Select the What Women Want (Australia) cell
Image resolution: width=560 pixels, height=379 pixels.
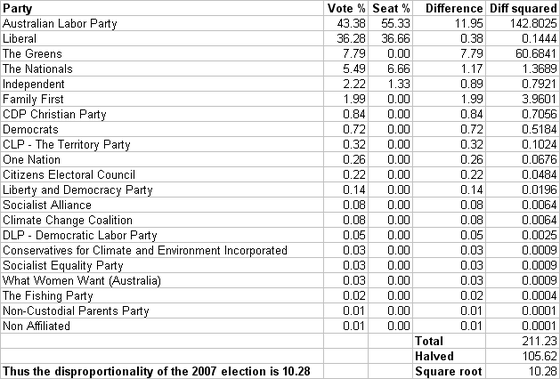click(x=162, y=280)
